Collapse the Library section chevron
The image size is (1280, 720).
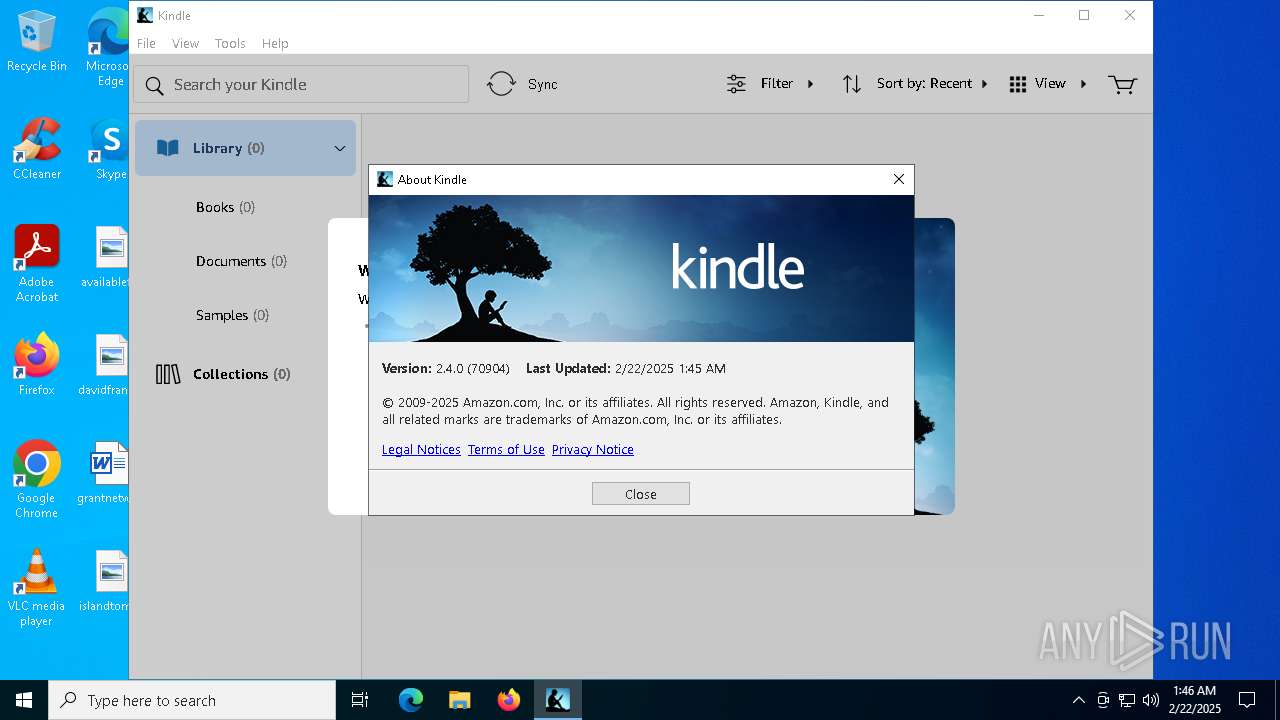(x=340, y=148)
